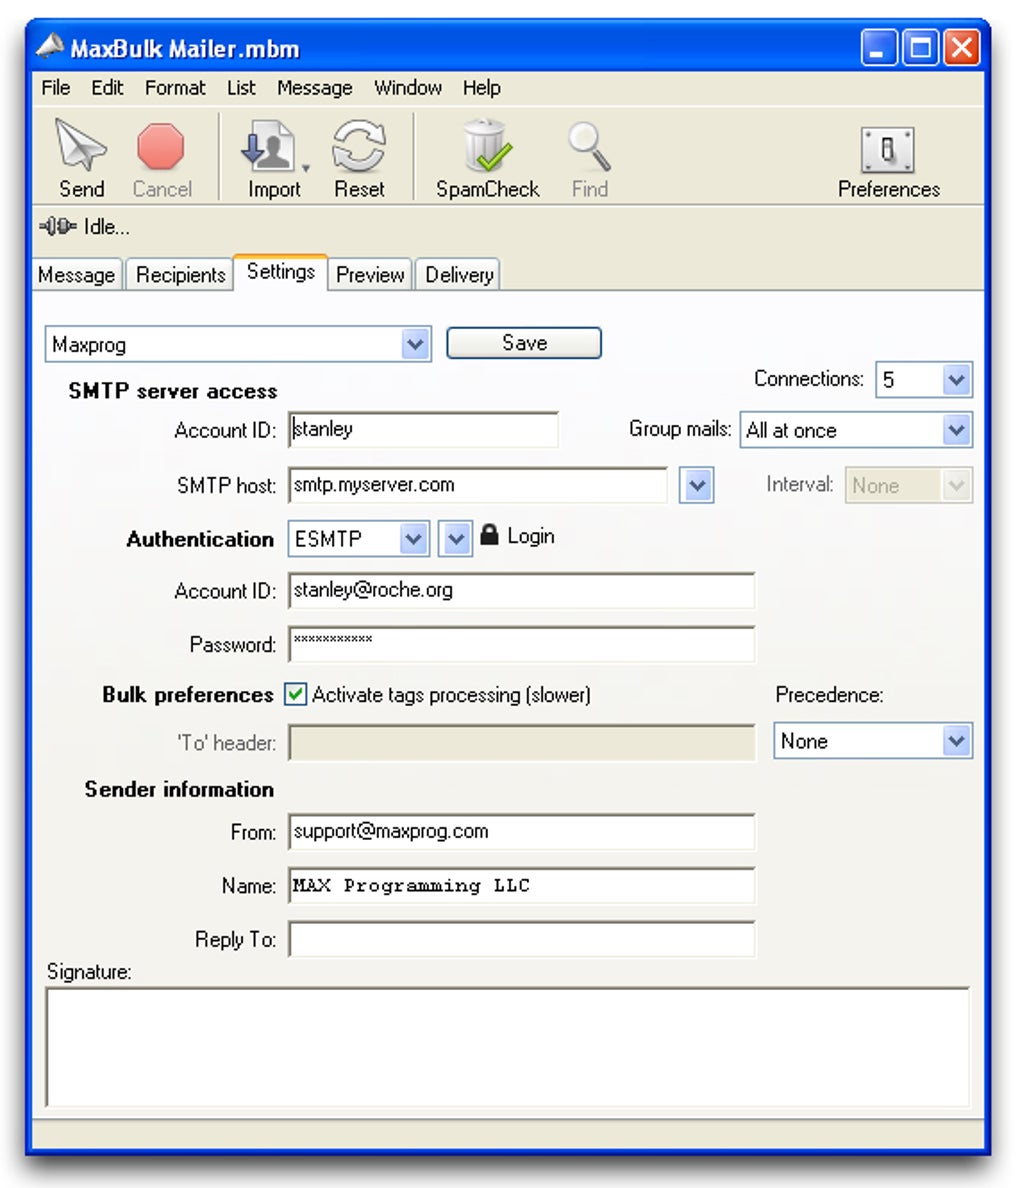Switch to the Message tab
This screenshot has height=1188, width=1020.
tap(77, 274)
